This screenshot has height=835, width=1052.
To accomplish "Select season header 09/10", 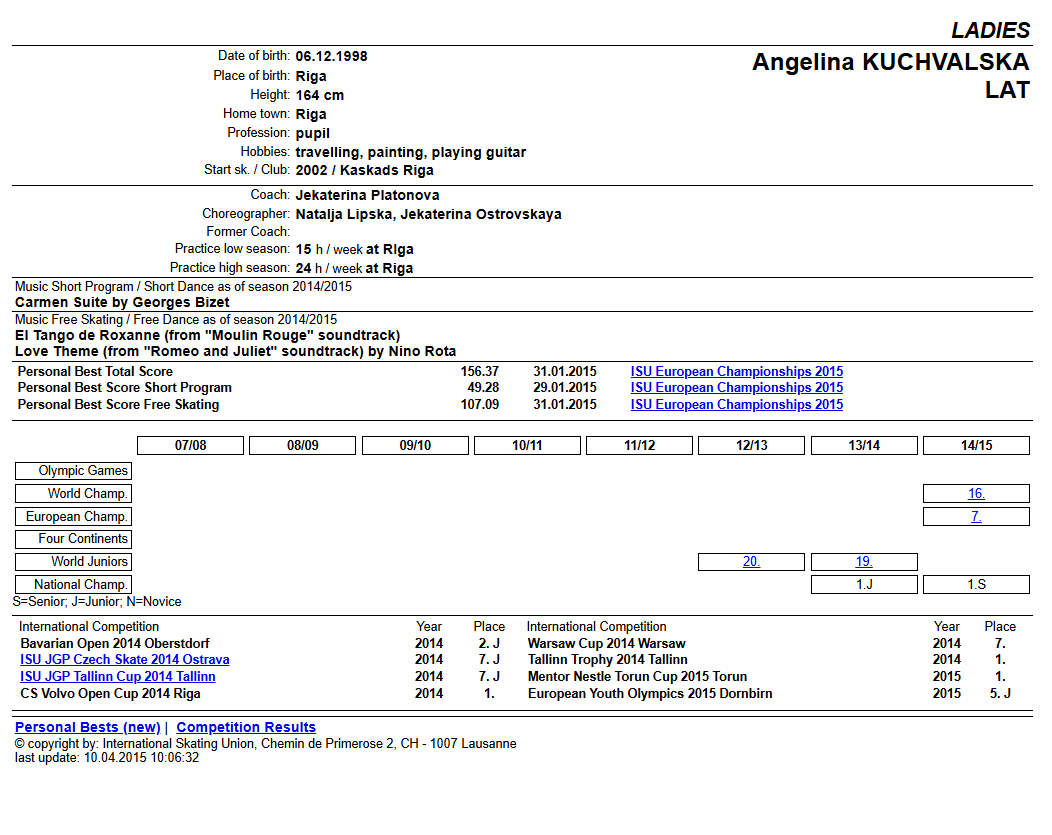I will pyautogui.click(x=415, y=445).
